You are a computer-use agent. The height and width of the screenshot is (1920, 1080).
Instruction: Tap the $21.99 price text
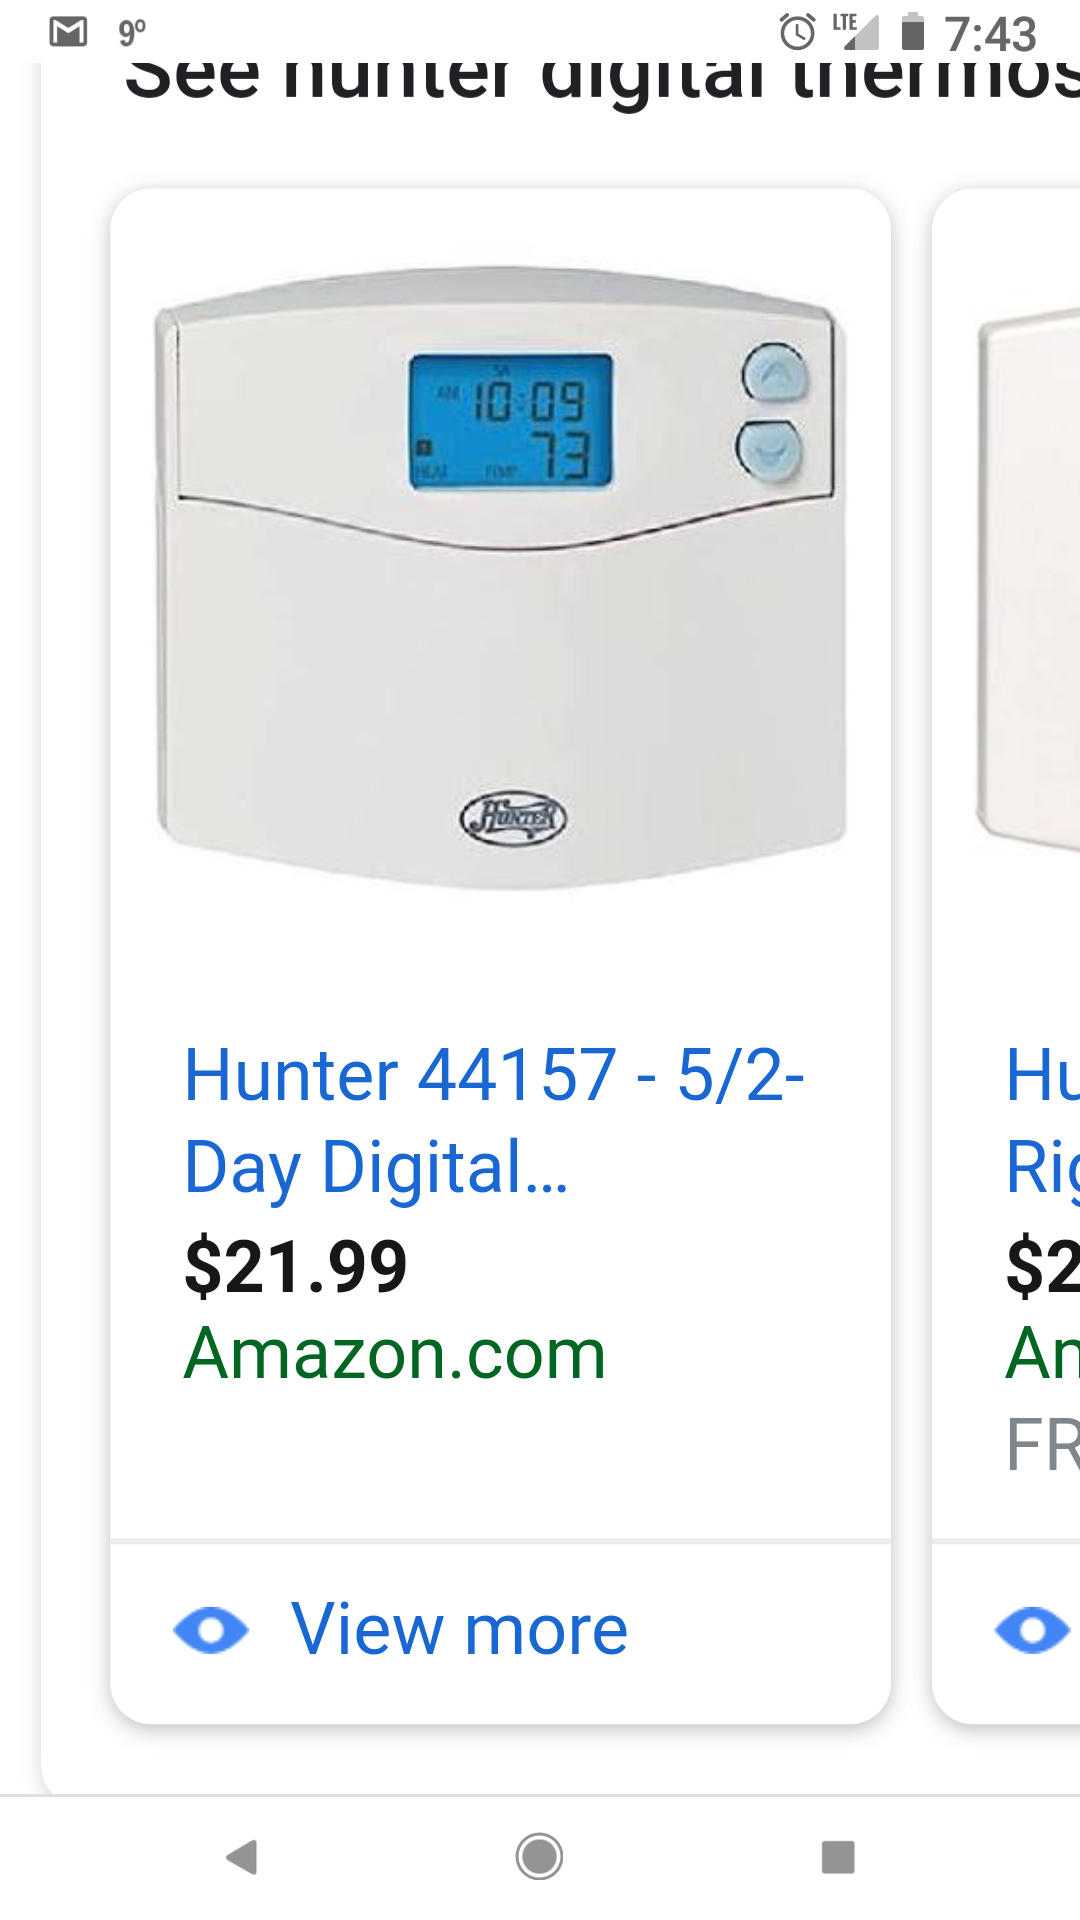pyautogui.click(x=296, y=1266)
